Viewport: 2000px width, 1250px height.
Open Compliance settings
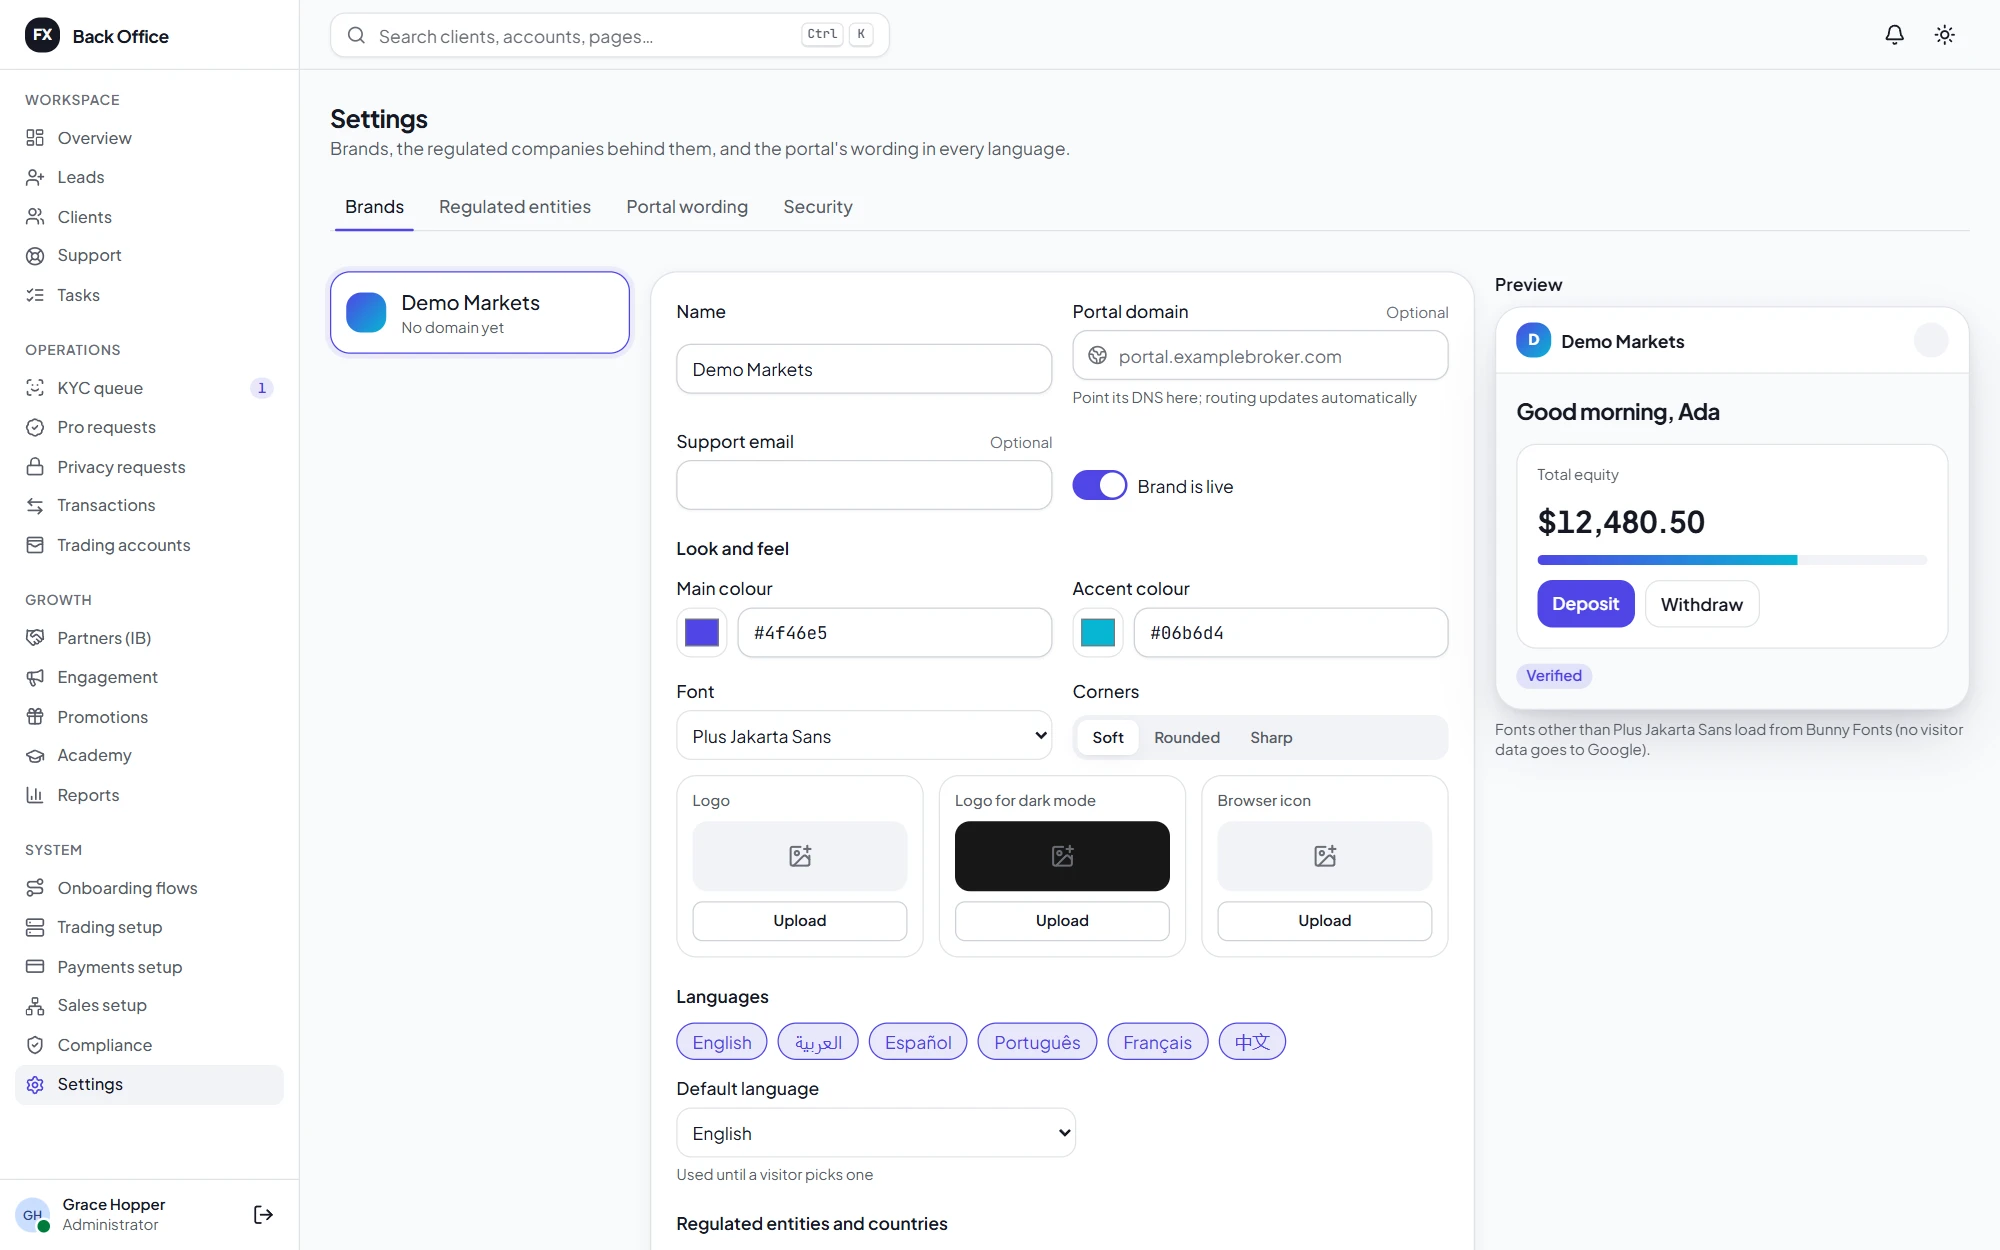(149, 1045)
